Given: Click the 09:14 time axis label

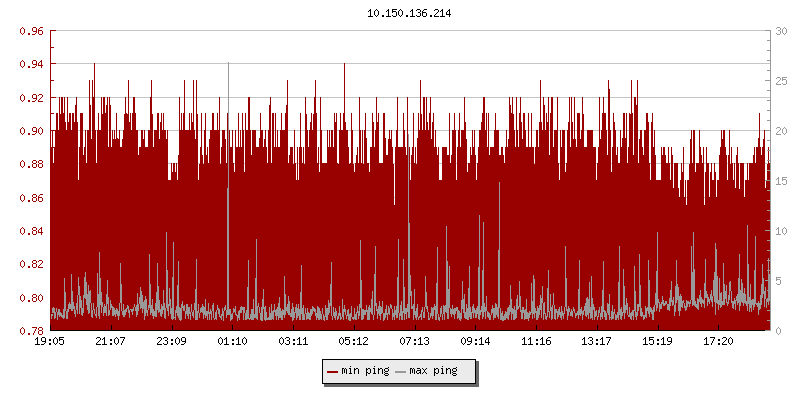Looking at the screenshot, I should tap(475, 342).
